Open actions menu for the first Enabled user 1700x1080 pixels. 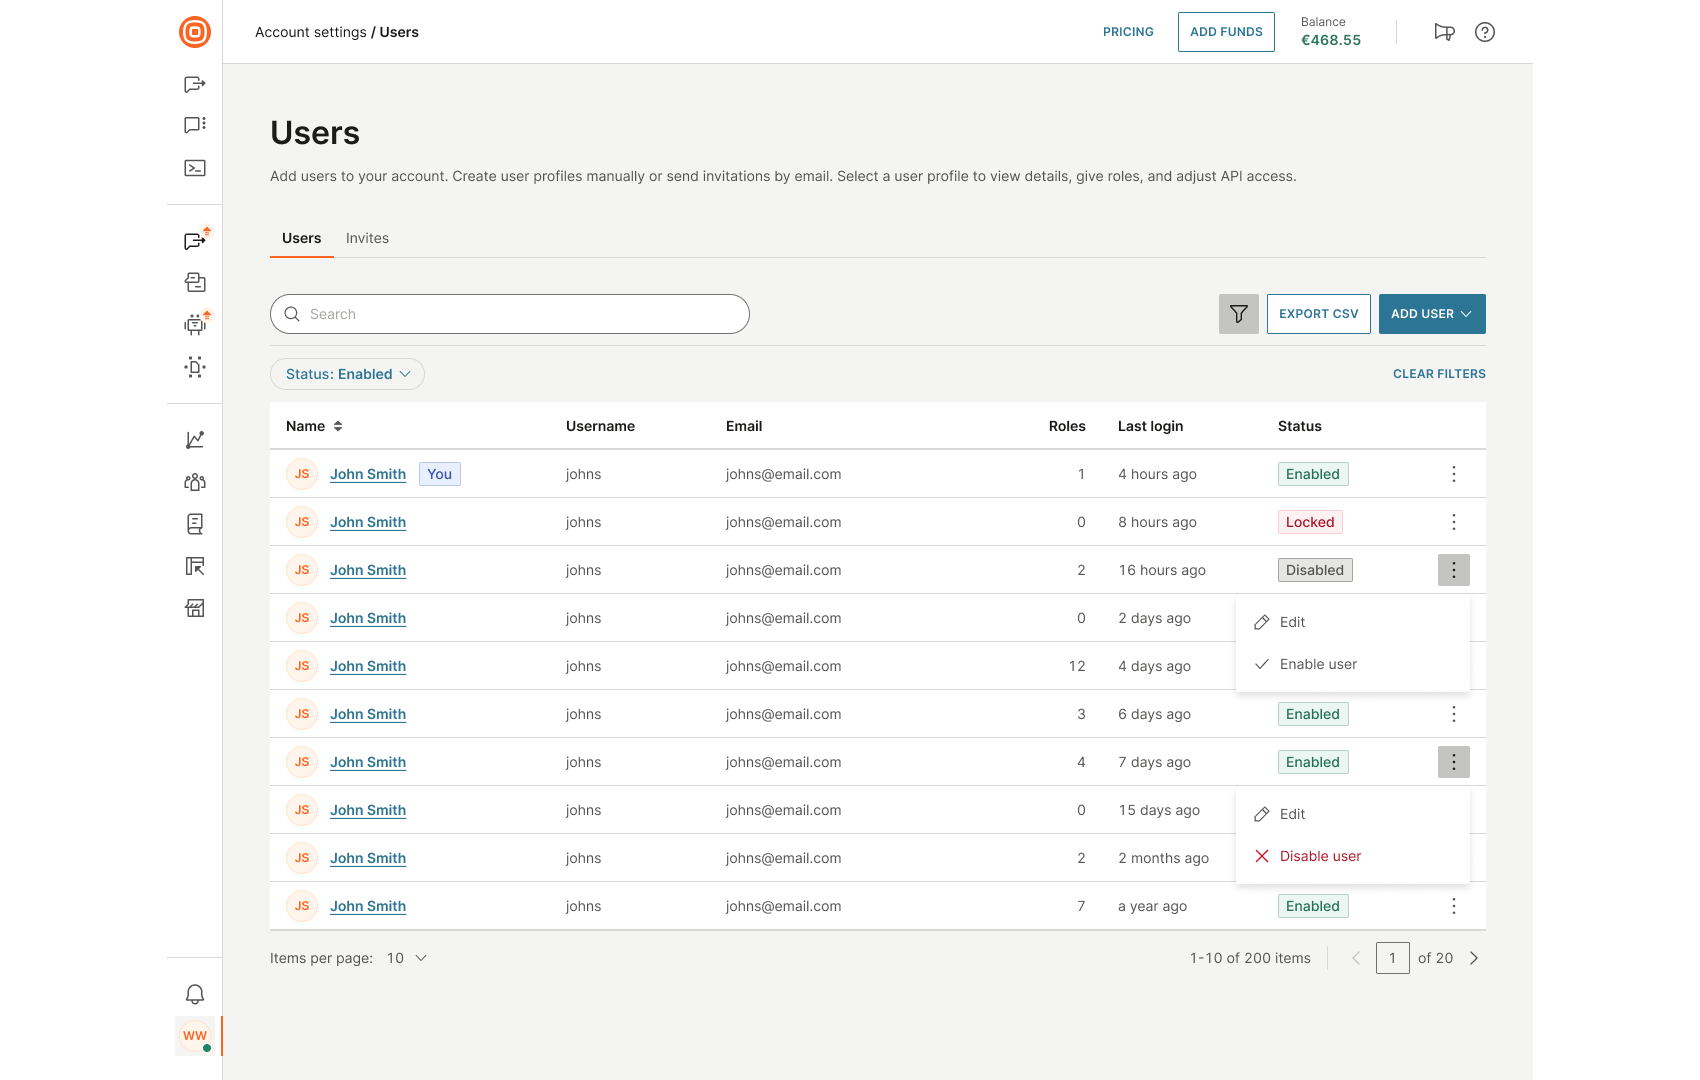[x=1454, y=474]
